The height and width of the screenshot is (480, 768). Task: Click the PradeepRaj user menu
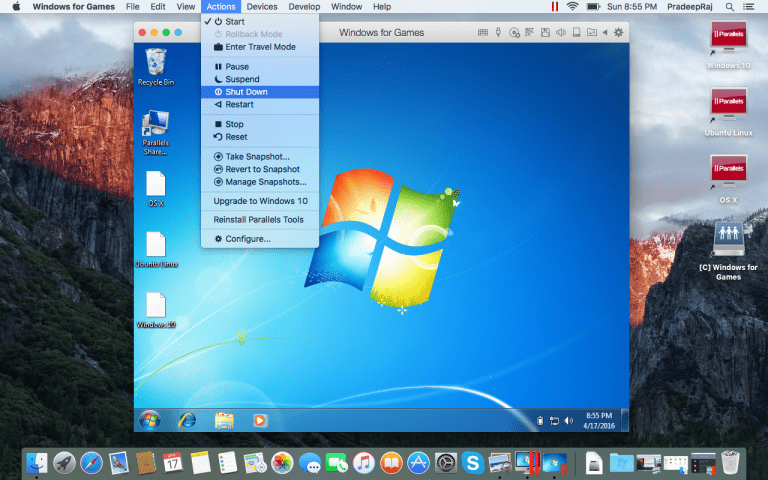[690, 6]
